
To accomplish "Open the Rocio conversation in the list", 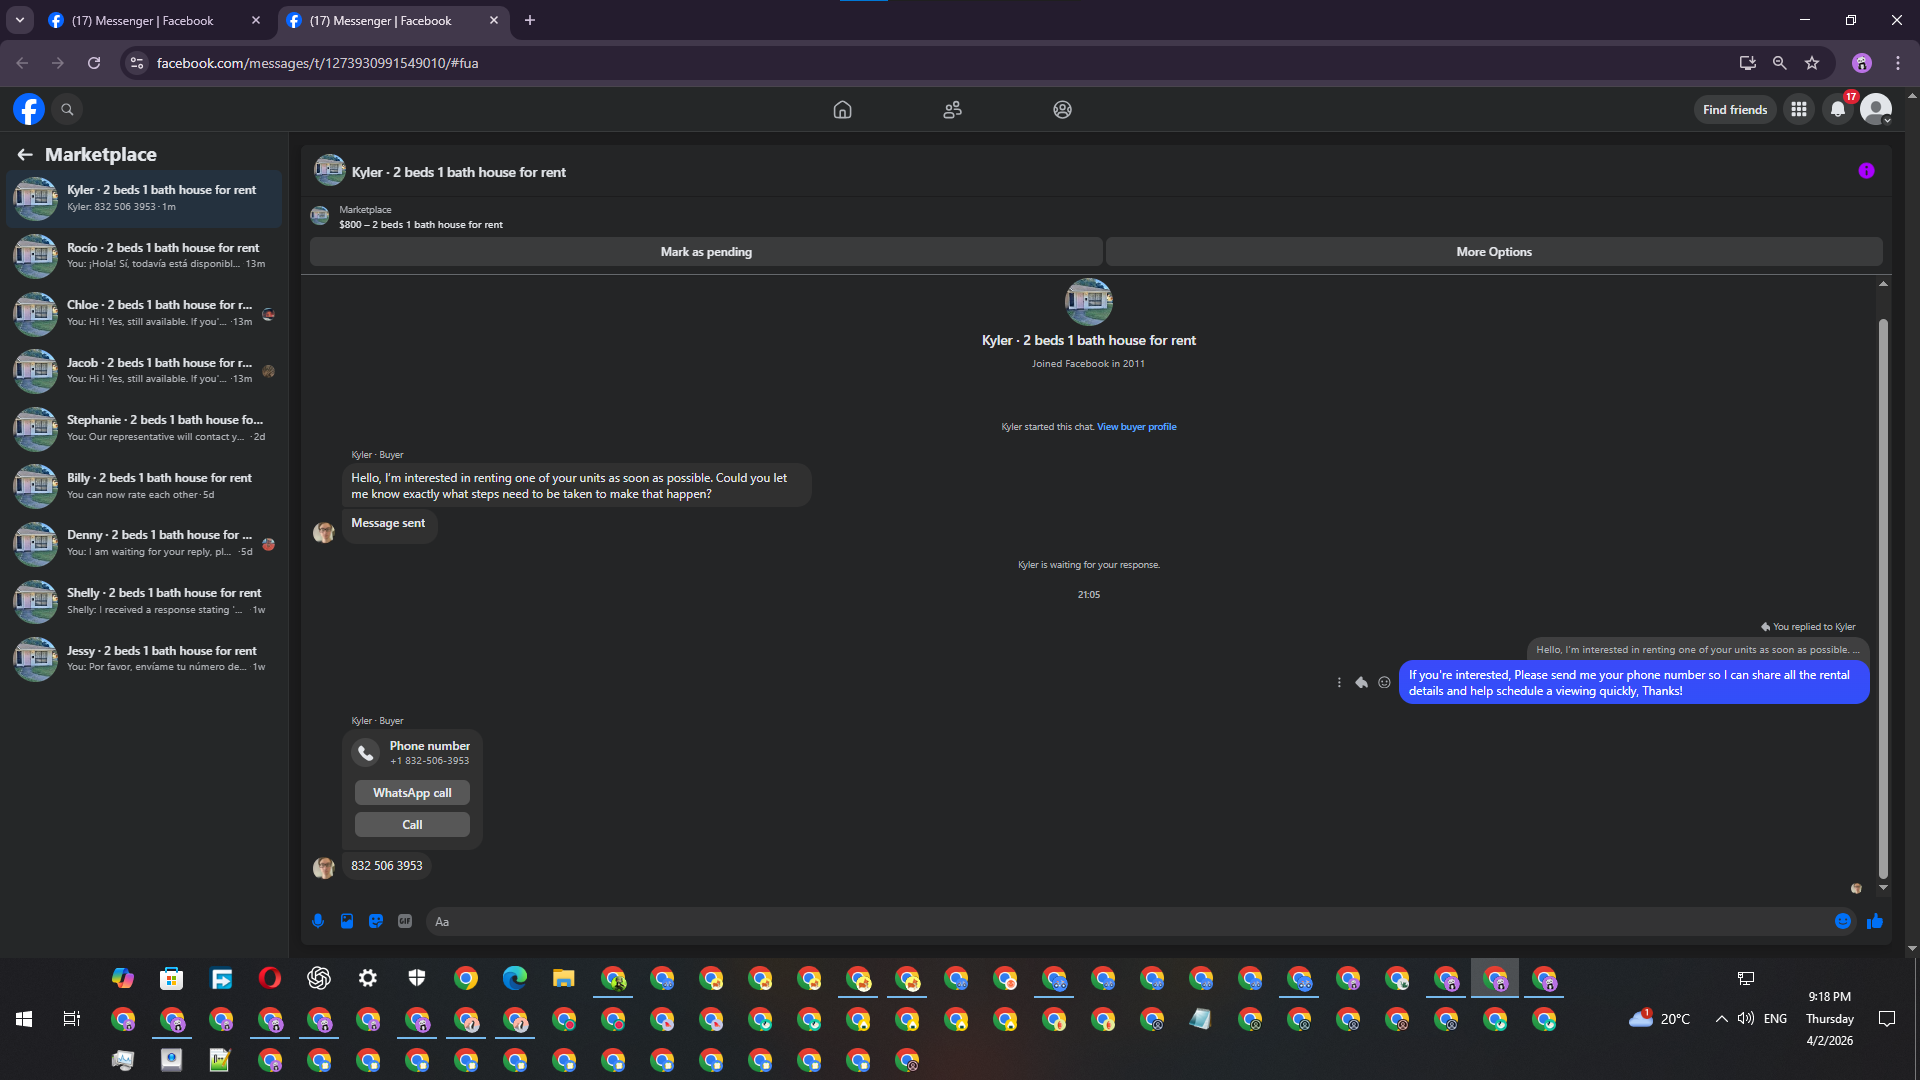I will pos(145,256).
